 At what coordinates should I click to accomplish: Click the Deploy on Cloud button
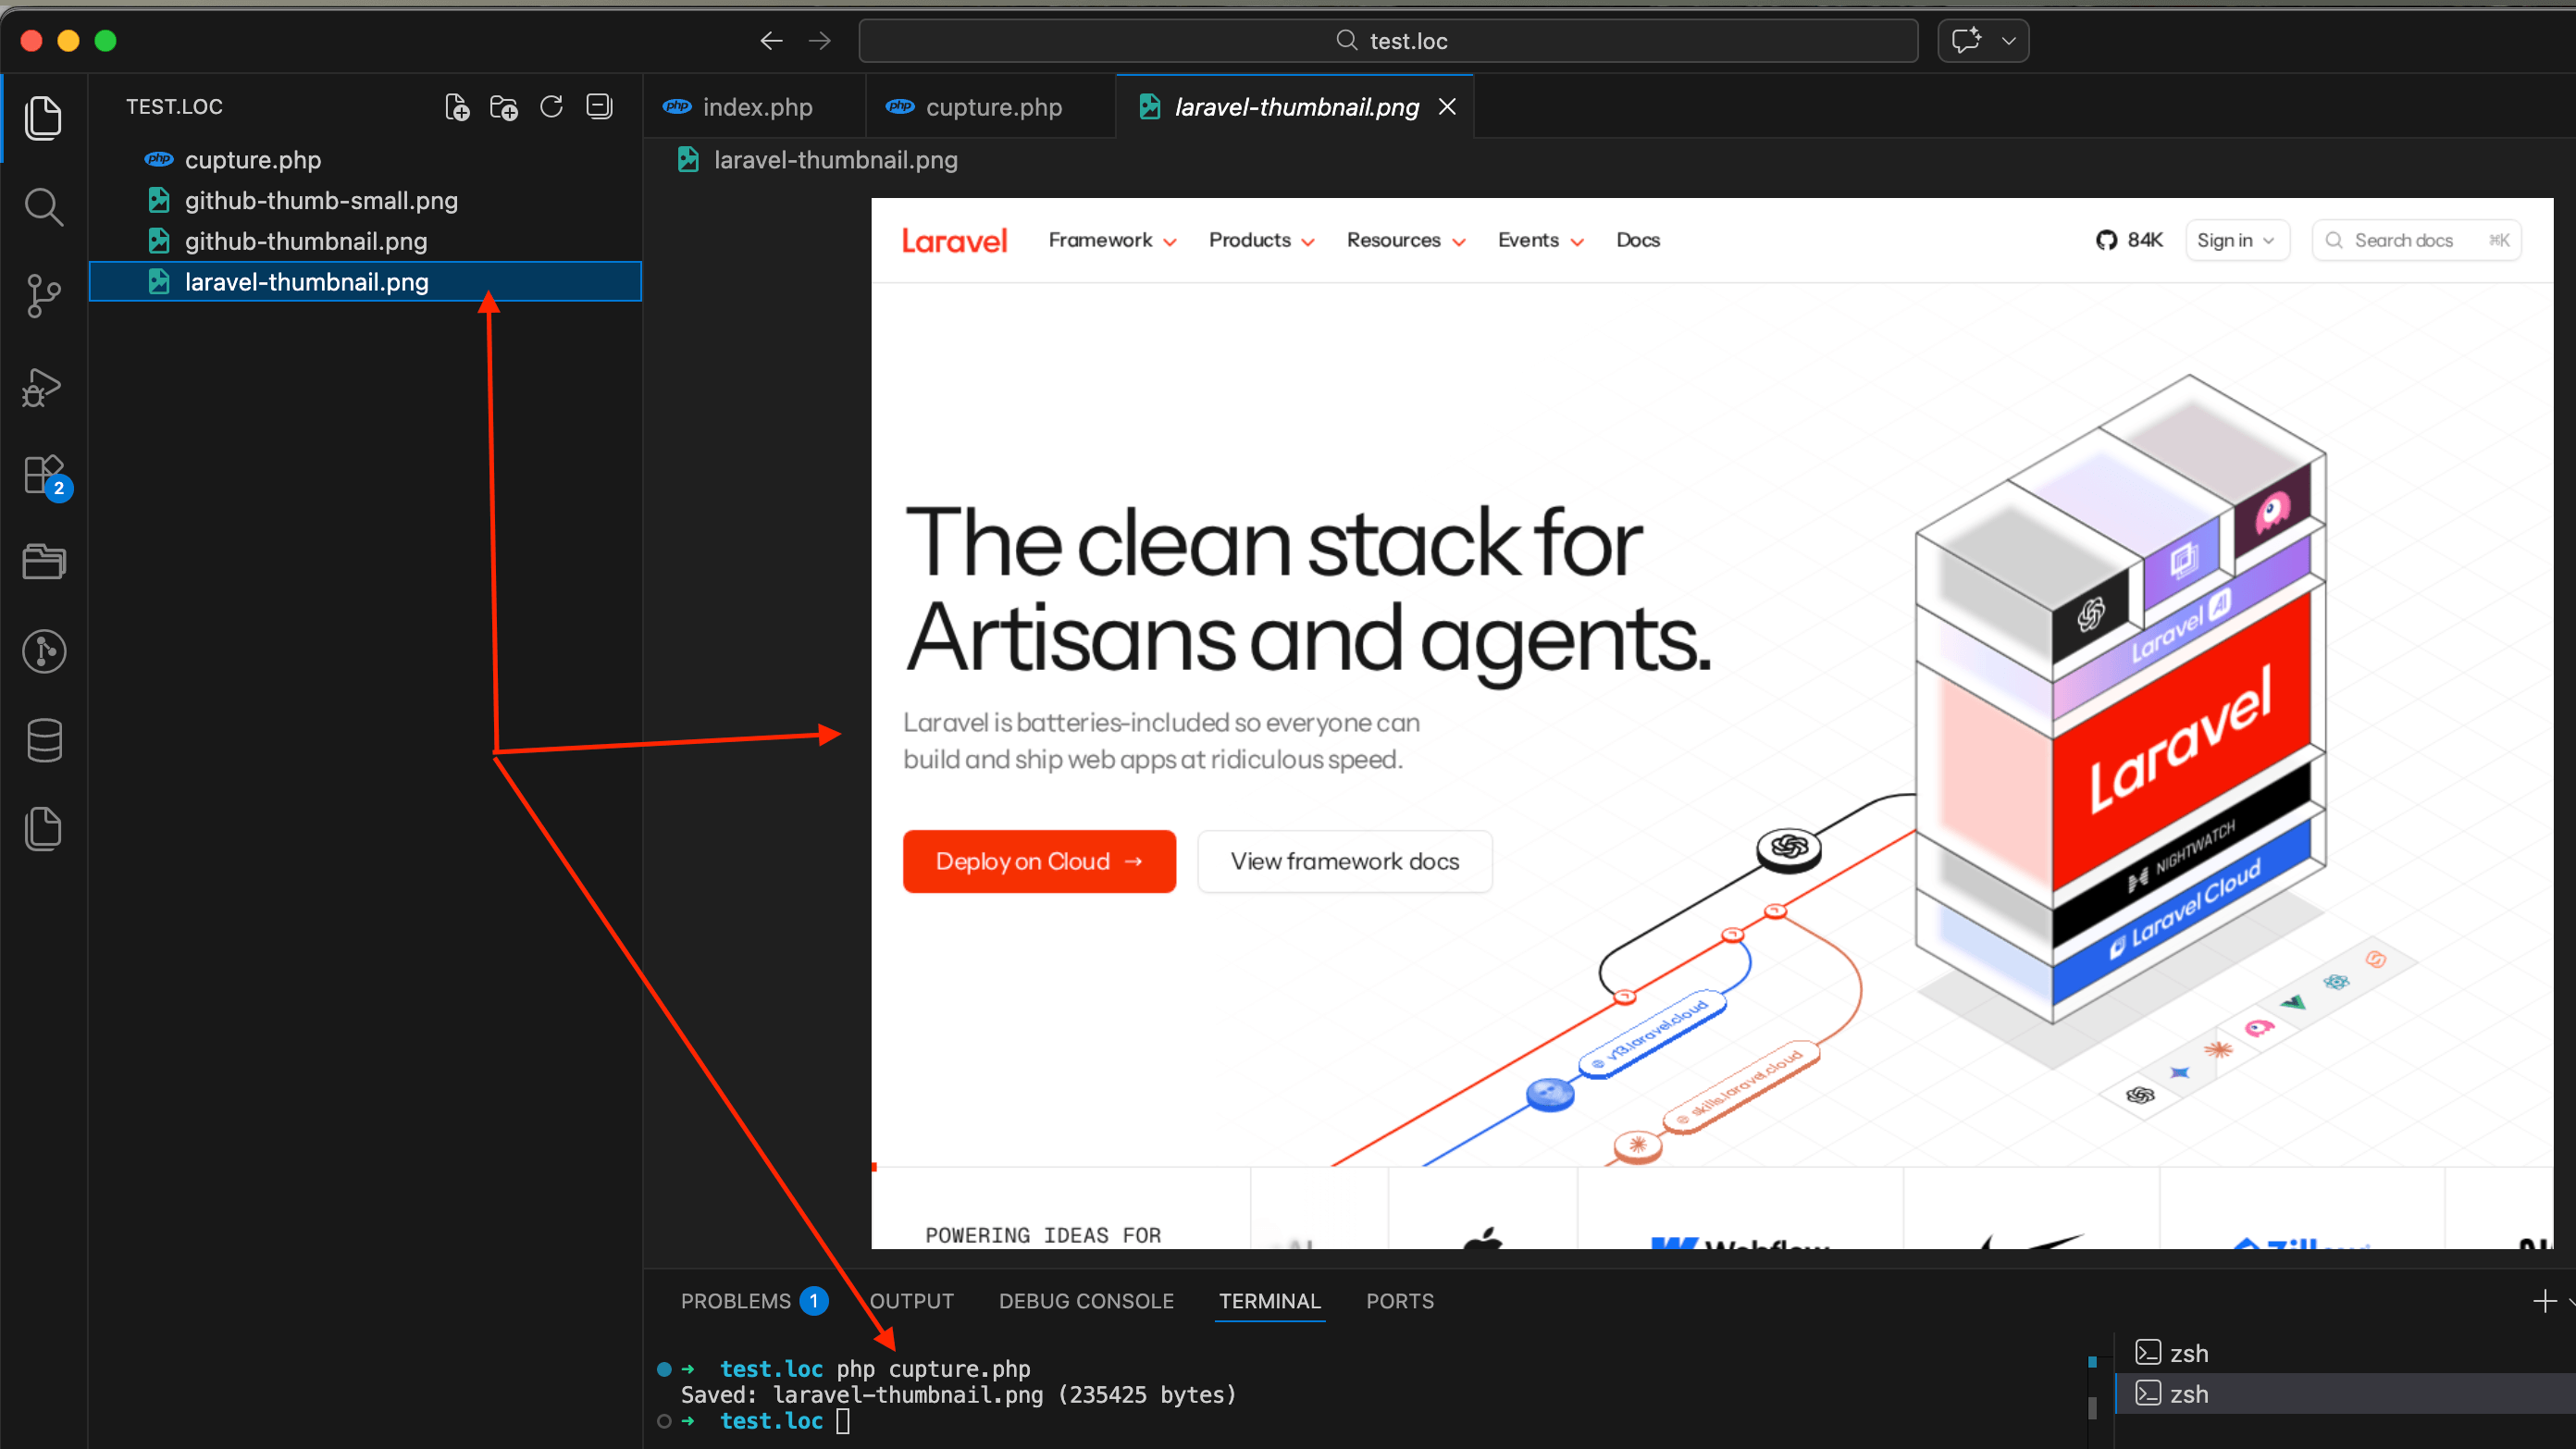point(1039,861)
